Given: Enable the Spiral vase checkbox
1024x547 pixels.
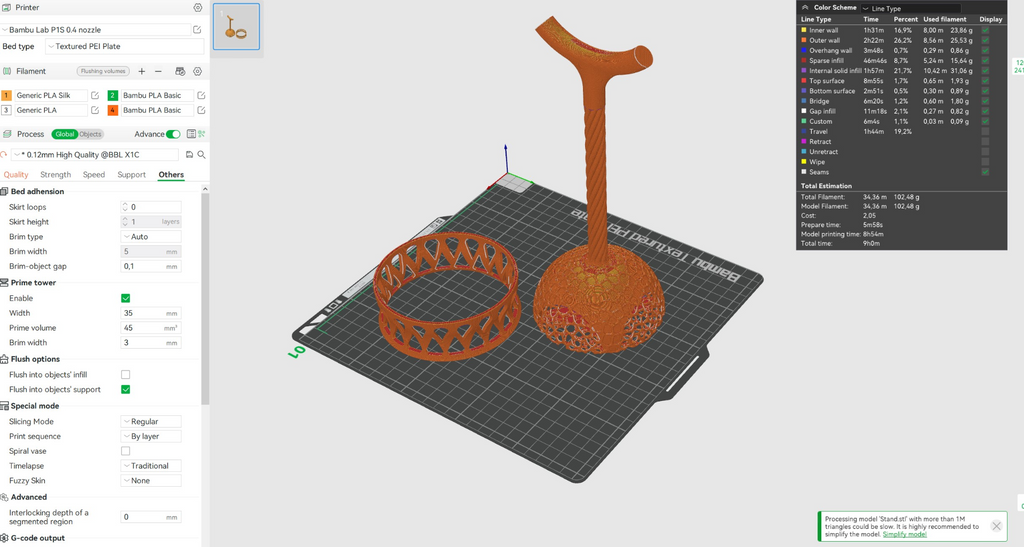Looking at the screenshot, I should [125, 451].
